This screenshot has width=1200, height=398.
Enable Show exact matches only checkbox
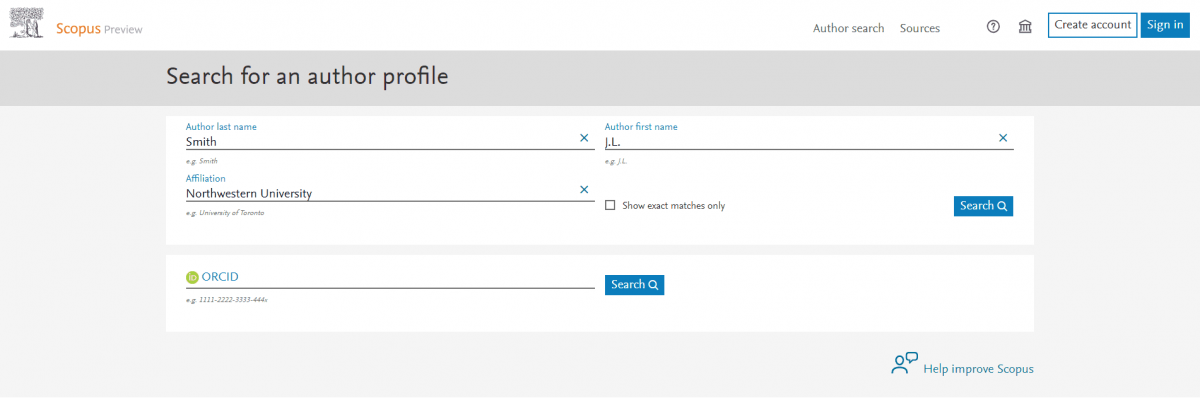pos(610,206)
